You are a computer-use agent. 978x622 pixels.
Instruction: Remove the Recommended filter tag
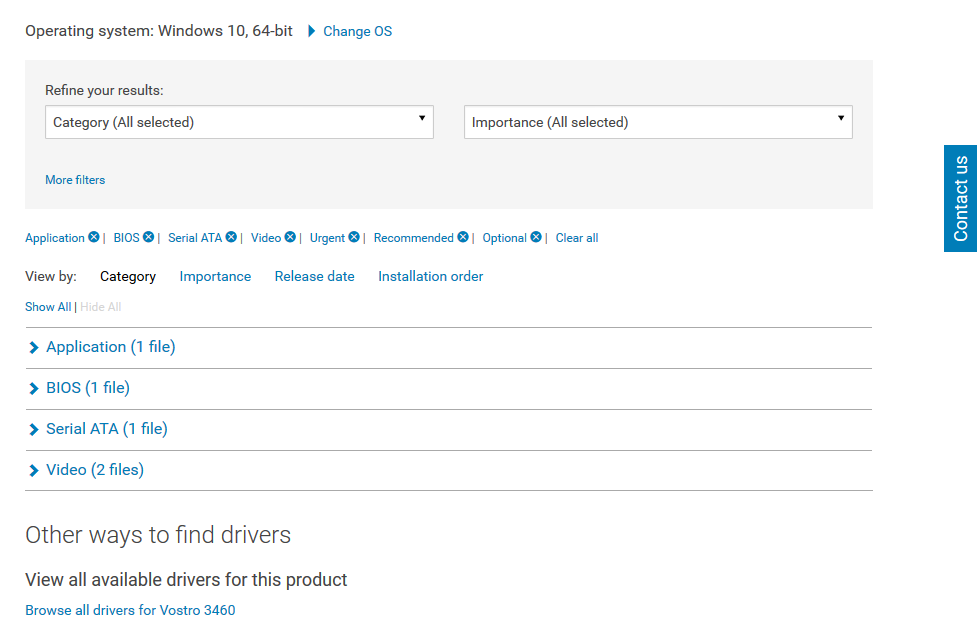[x=463, y=237]
